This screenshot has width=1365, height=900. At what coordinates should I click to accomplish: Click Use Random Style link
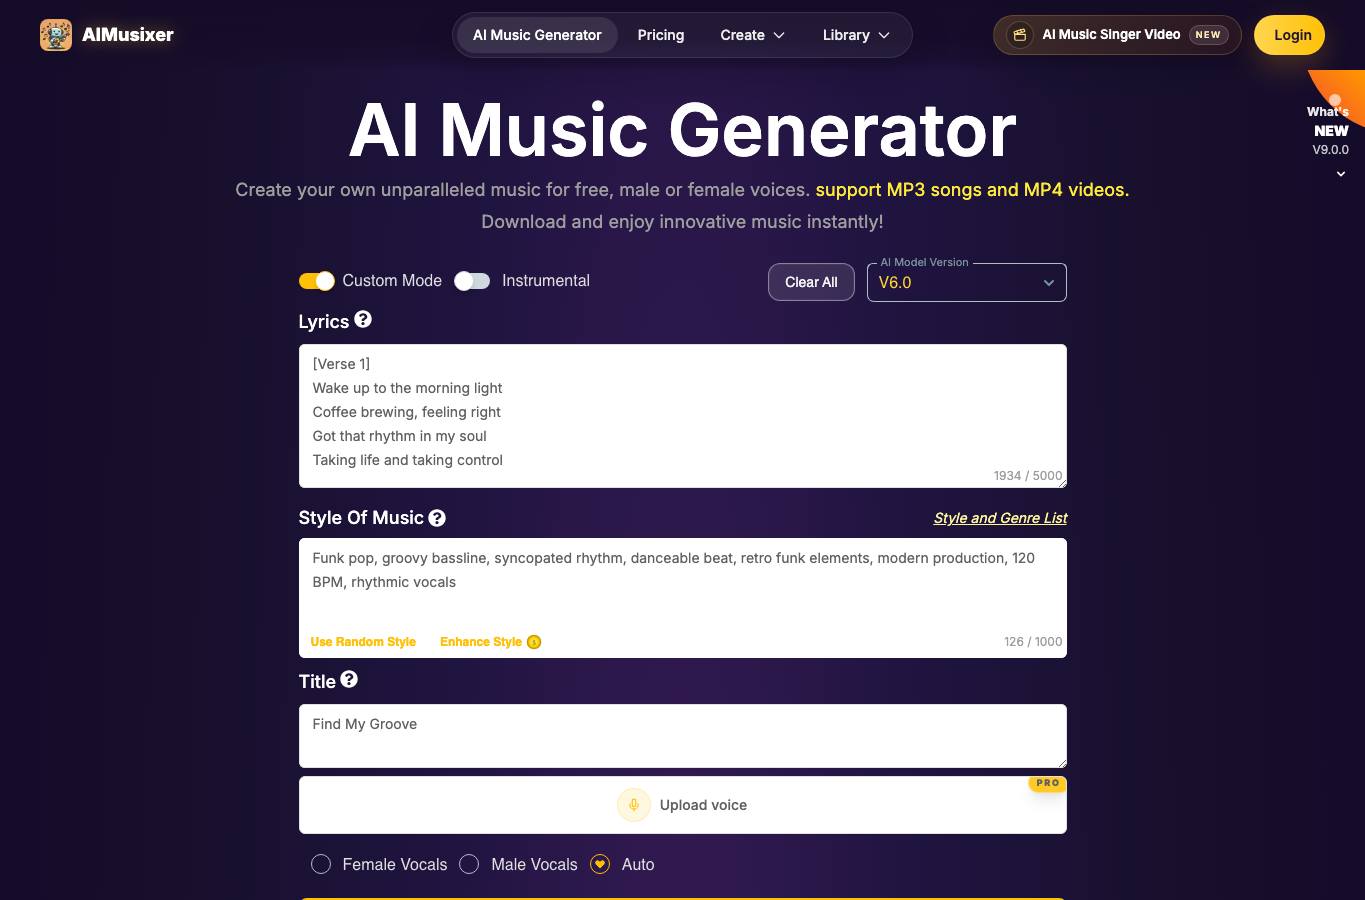363,642
